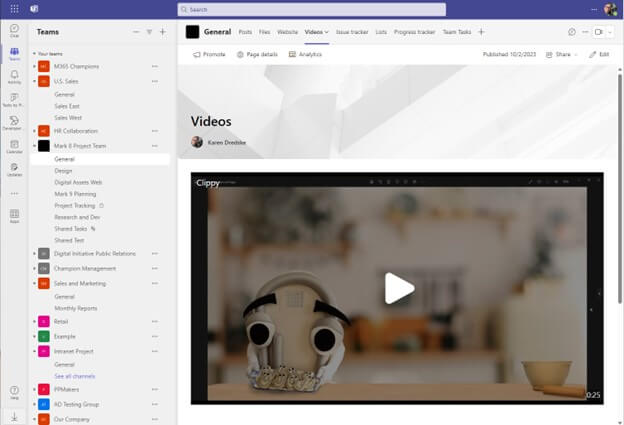Click the Search box
The height and width of the screenshot is (425, 624).
[x=312, y=9]
